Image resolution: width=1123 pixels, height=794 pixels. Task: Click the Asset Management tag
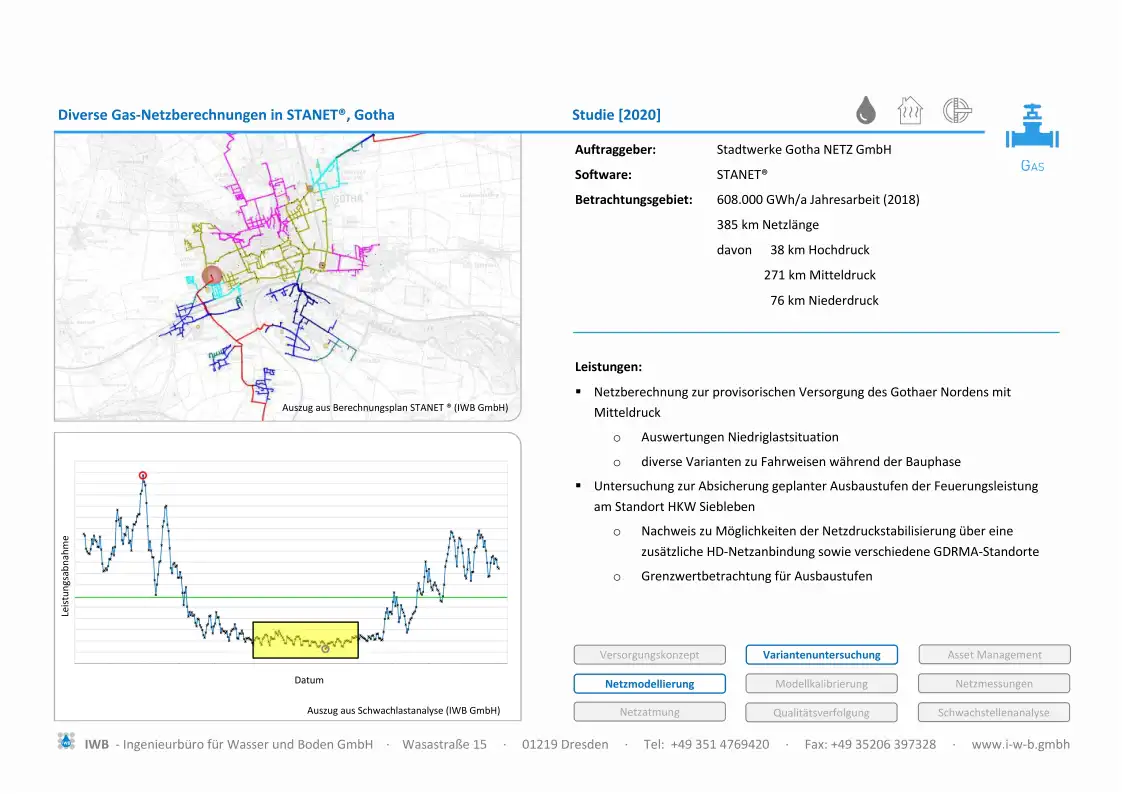click(x=994, y=655)
